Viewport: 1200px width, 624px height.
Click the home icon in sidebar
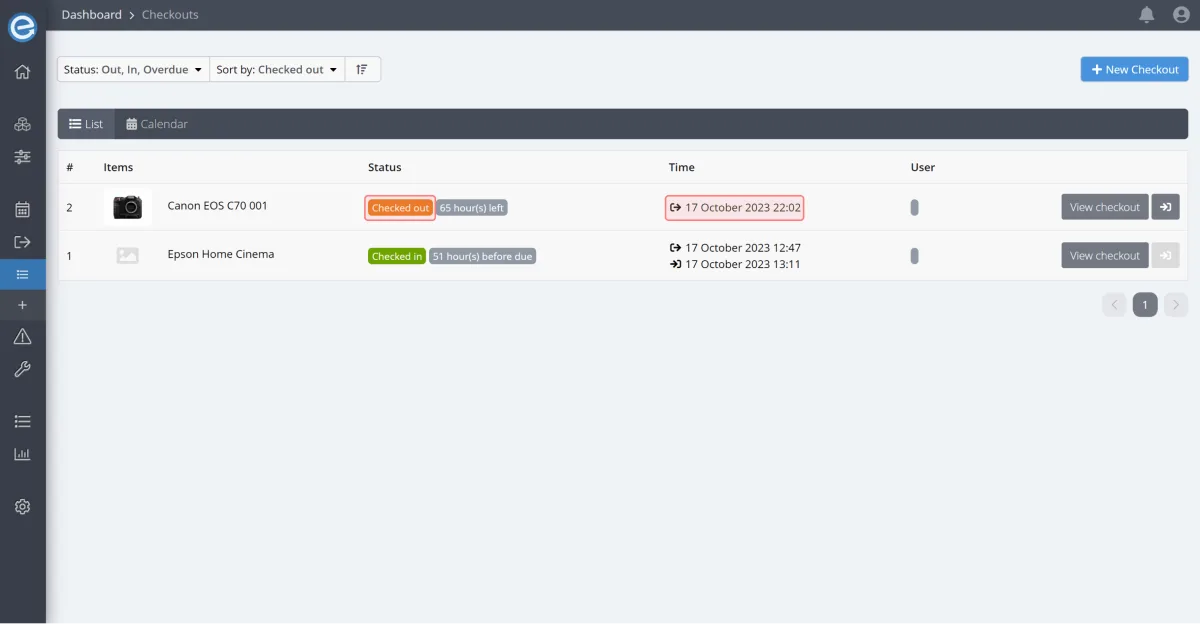coord(22,72)
